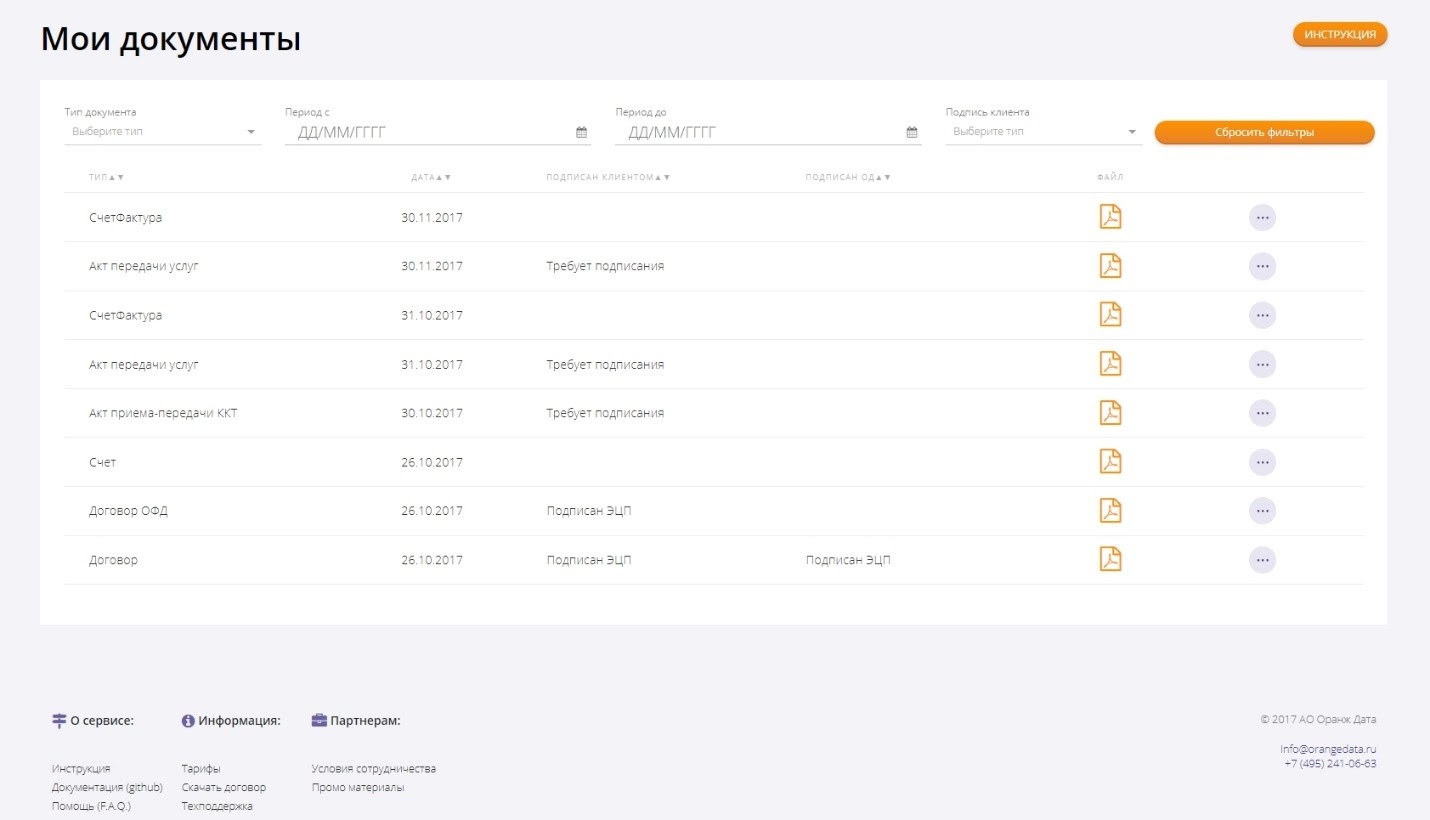Viewport: 1430px width, 820px height.
Task: Click PDF icon in the Счет row
Action: pyautogui.click(x=1110, y=462)
